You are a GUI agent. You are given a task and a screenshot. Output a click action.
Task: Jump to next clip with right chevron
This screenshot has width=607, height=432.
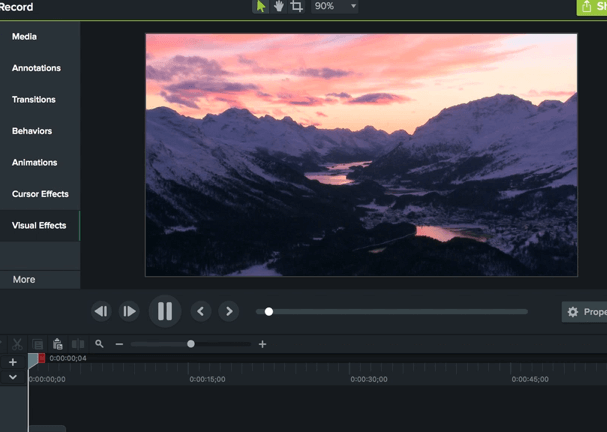tap(229, 311)
